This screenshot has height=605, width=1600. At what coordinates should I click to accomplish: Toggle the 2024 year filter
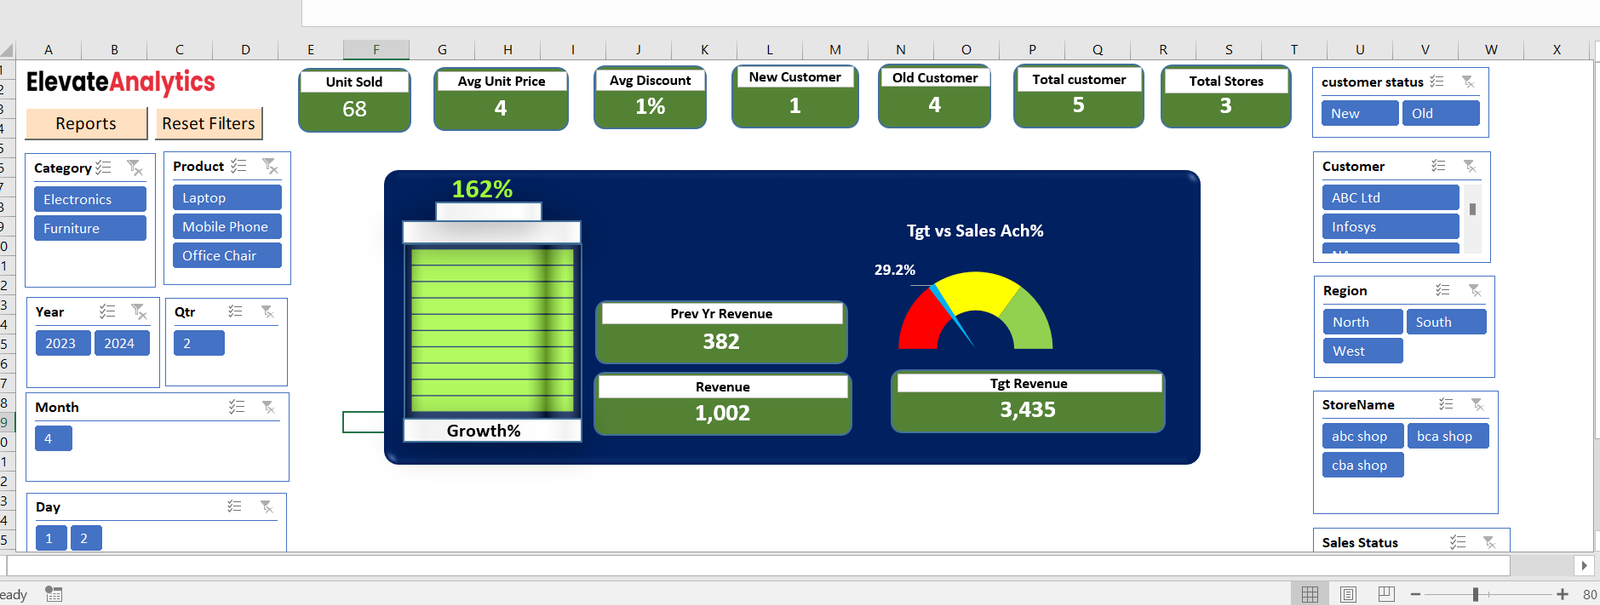click(121, 343)
